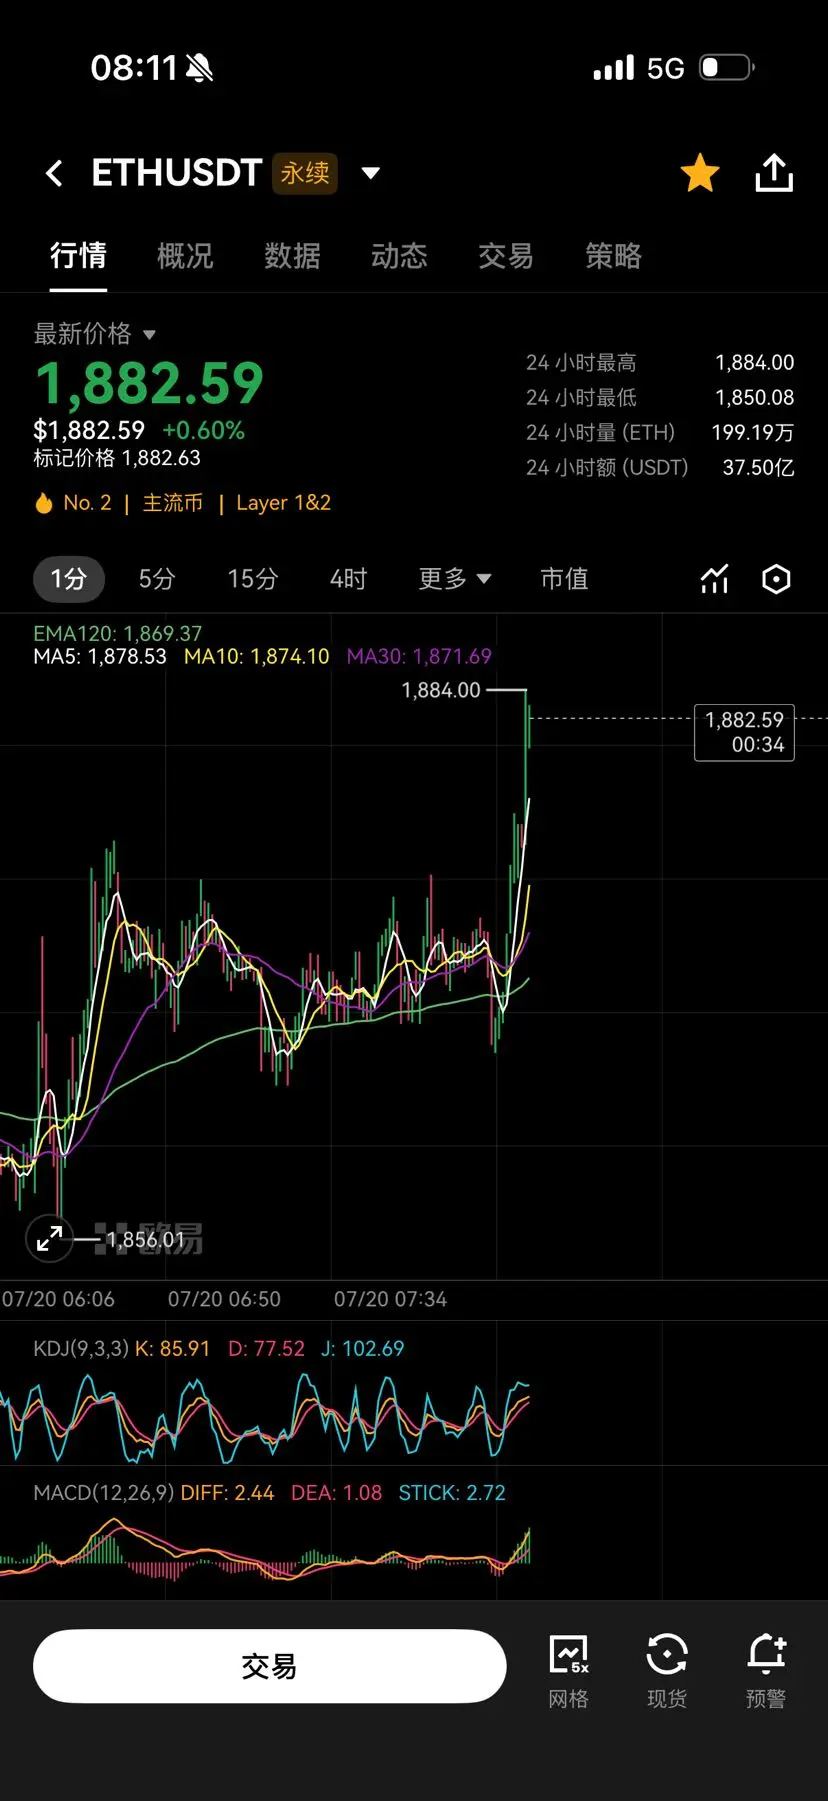The width and height of the screenshot is (828, 1801).
Task: Tap the 24小时额 (USDT) value 37.50亿
Action: click(758, 467)
